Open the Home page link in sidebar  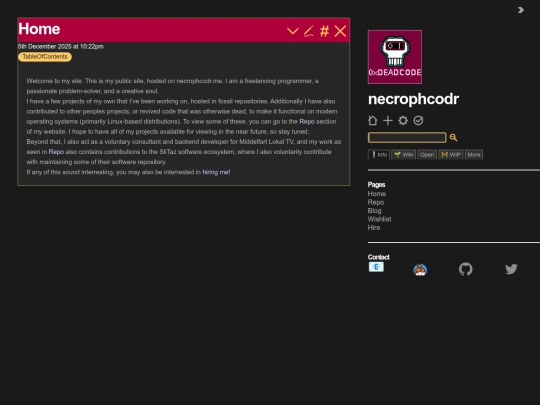tap(377, 194)
